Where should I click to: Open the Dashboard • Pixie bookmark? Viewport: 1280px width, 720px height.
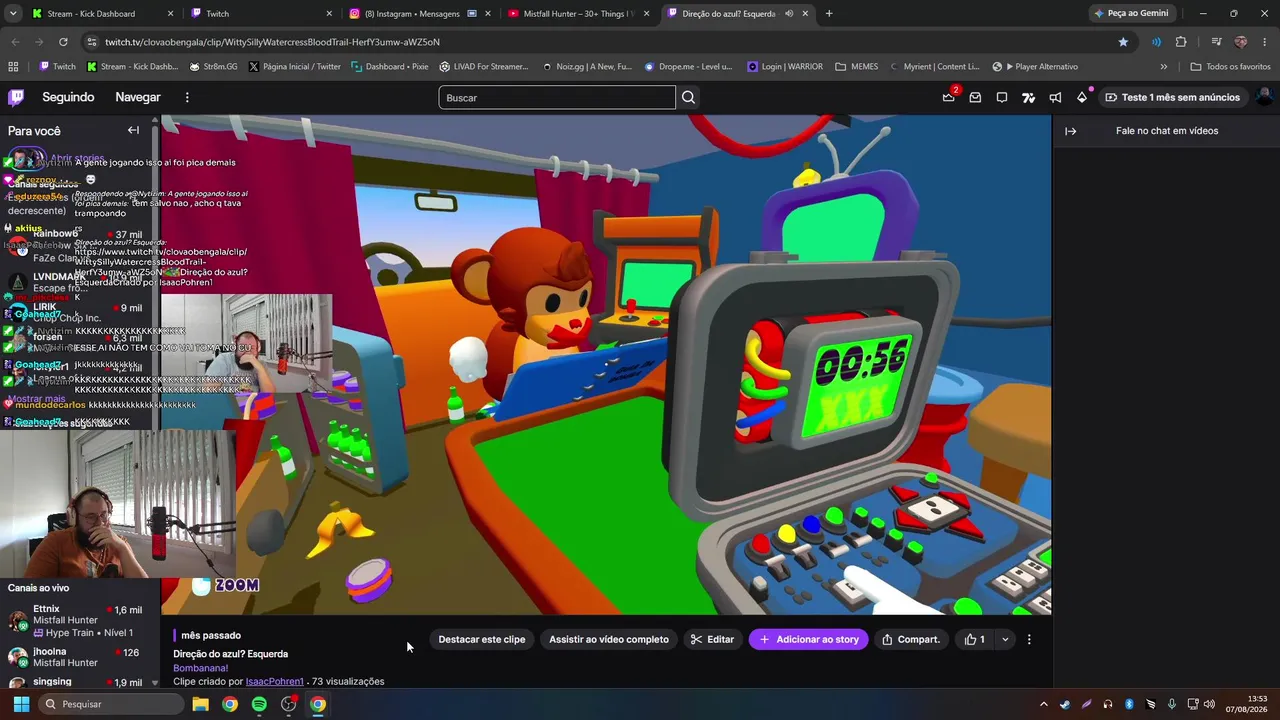click(x=390, y=66)
